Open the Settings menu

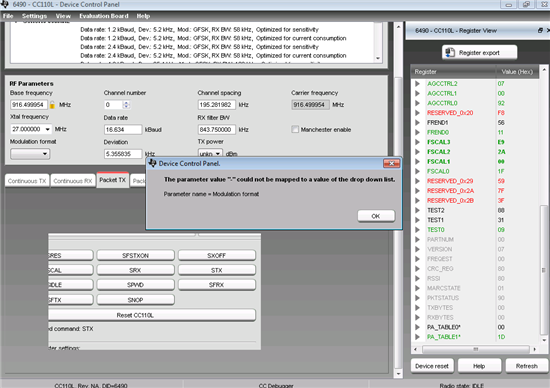coord(34,16)
